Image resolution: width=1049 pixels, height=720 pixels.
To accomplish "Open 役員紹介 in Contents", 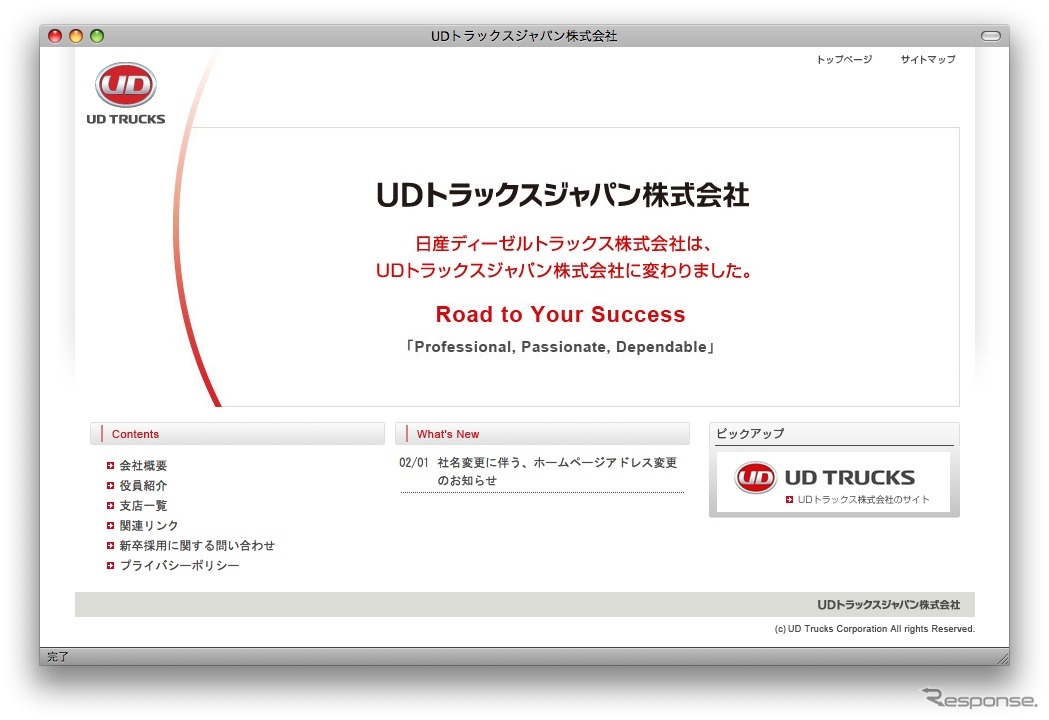I will click(x=143, y=486).
